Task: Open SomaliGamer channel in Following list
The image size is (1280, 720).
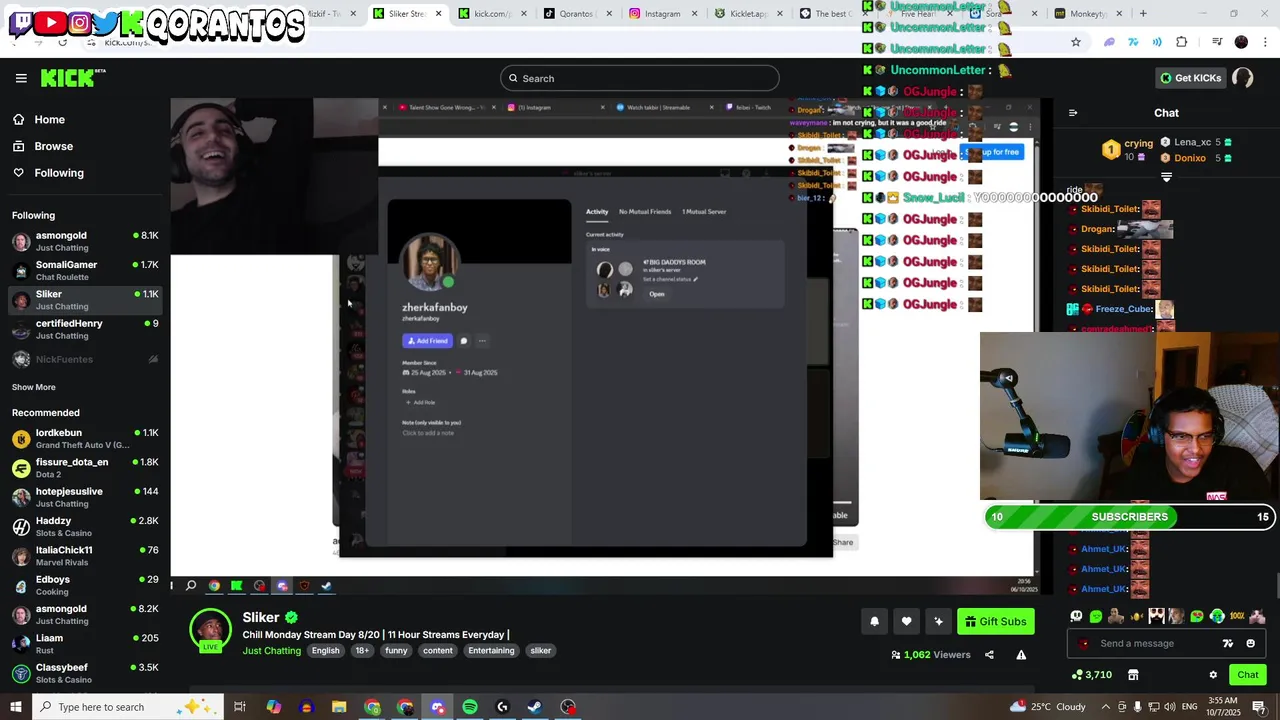Action: point(85,270)
